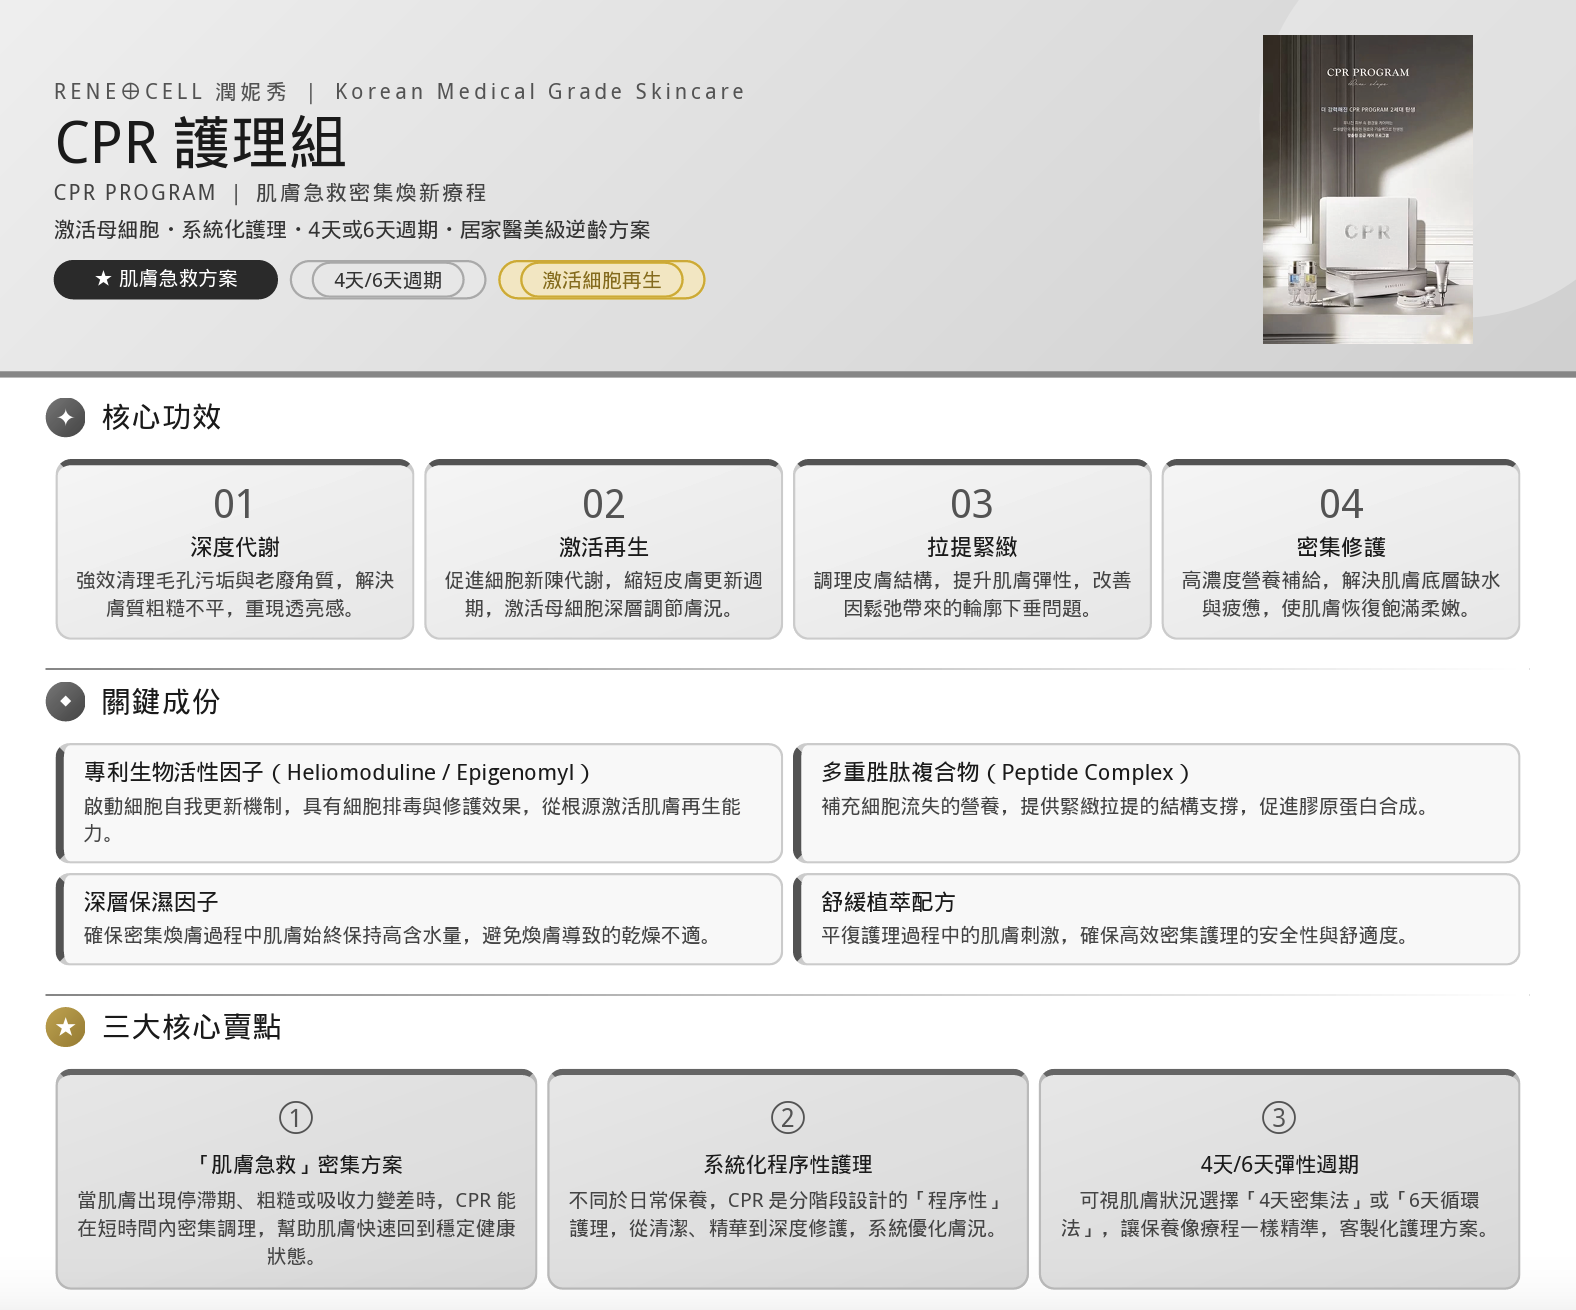Click the 深層保濕因子 ingredient title
1576x1310 pixels.
(151, 902)
